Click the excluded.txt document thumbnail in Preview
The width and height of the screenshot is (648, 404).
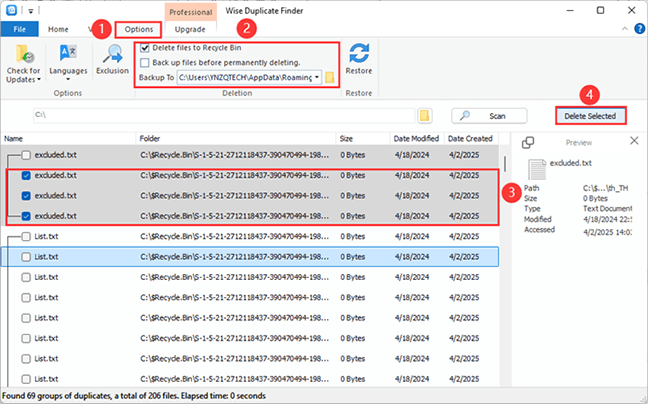(537, 169)
